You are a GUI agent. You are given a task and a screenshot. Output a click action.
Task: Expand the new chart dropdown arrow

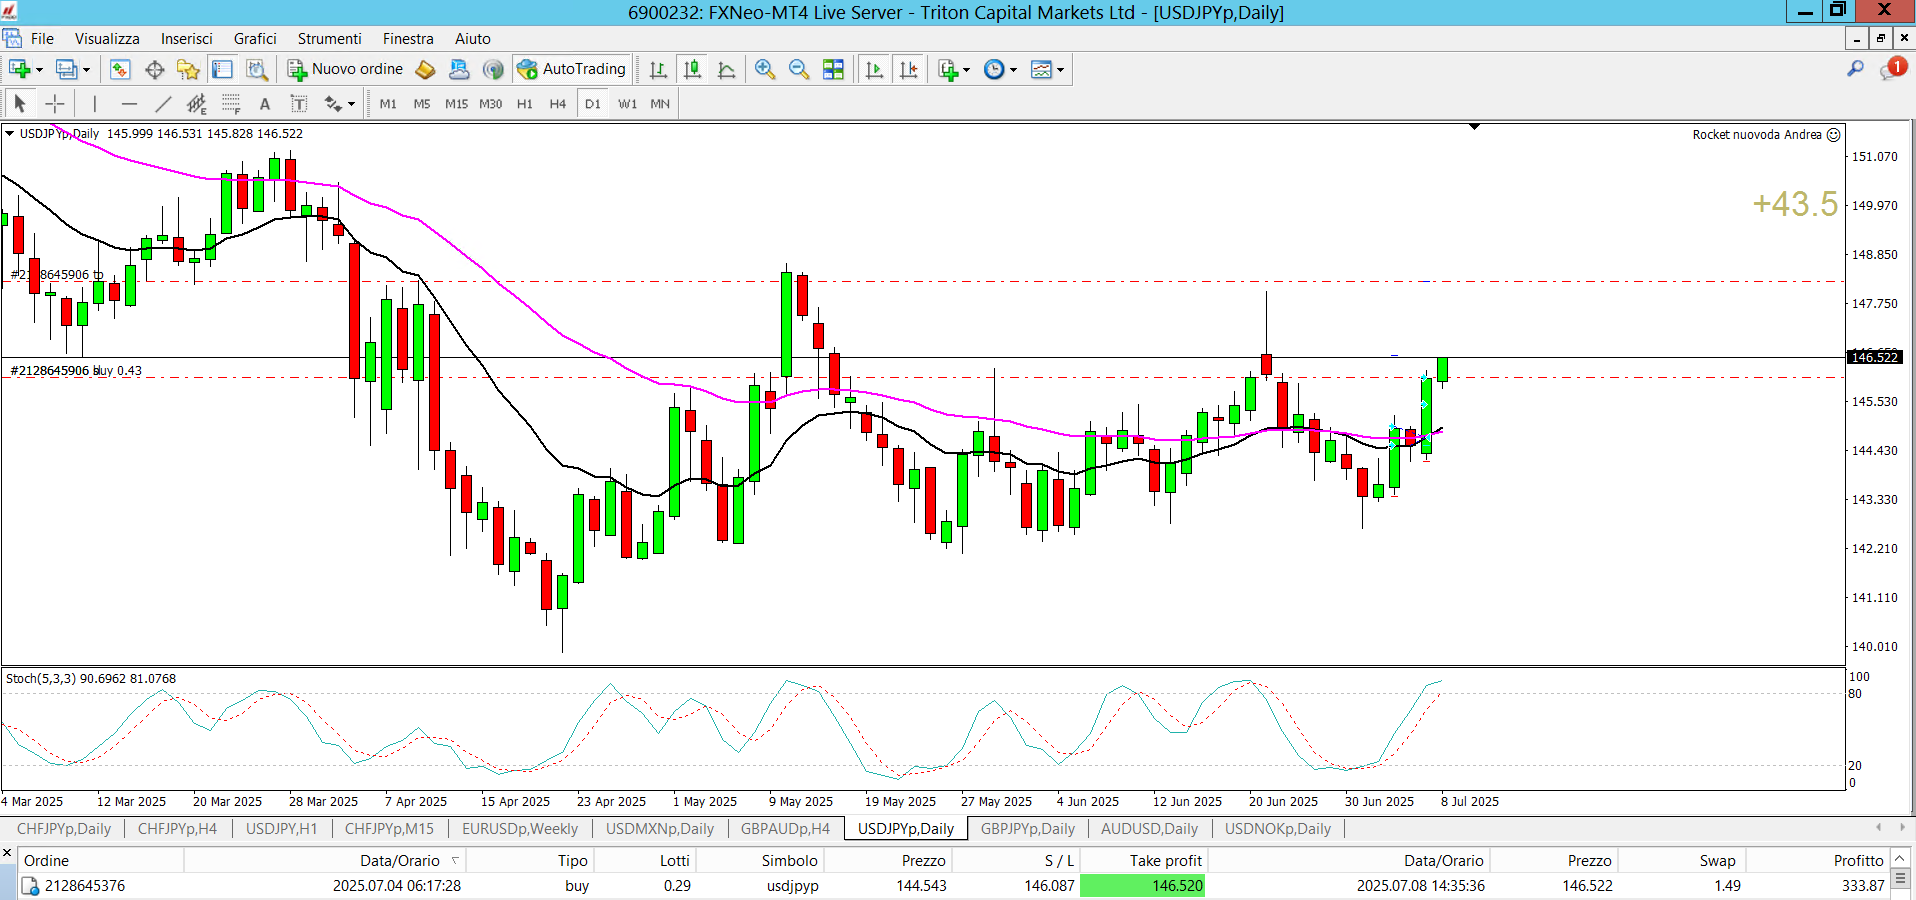point(39,70)
